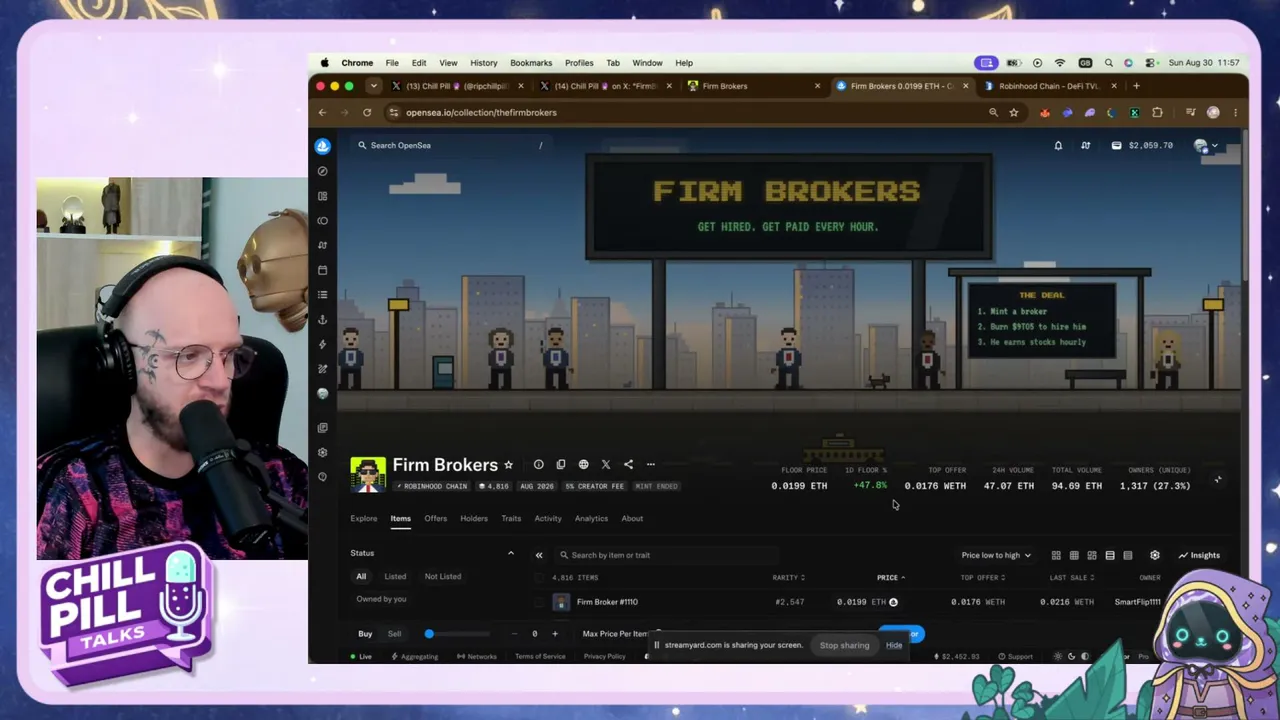Open the Terms of Service link
Image resolution: width=1280 pixels, height=720 pixels.
pos(540,657)
